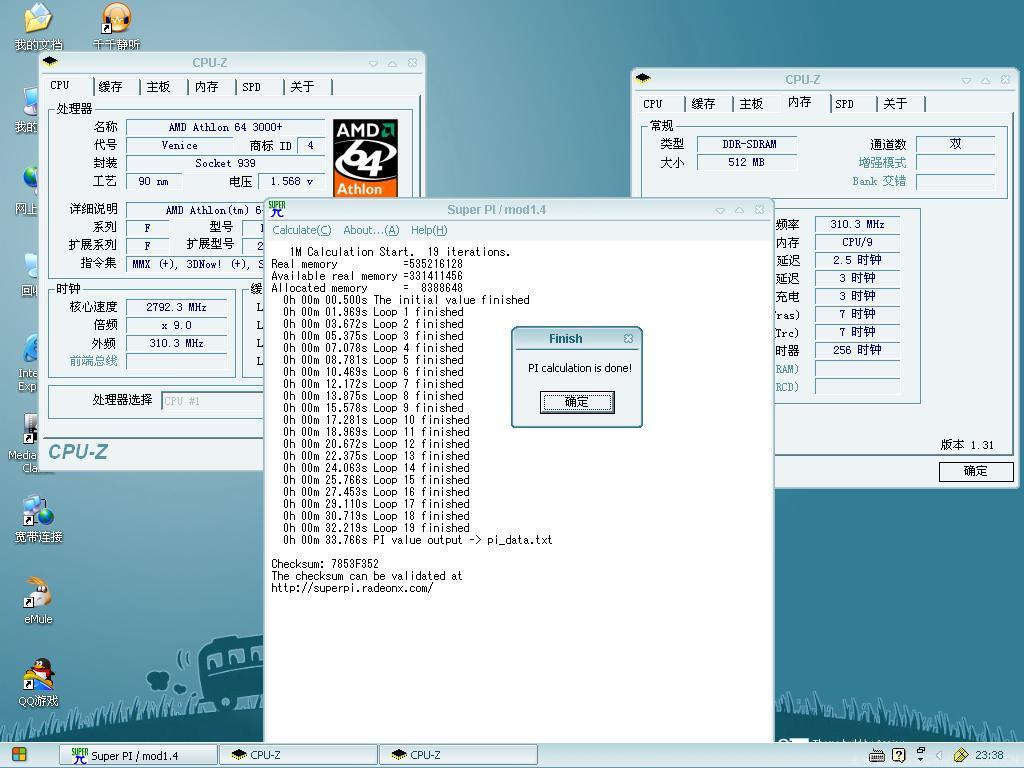The width and height of the screenshot is (1024, 768).
Task: Open 关于 tab in CPU-Z memory window
Action: [x=895, y=104]
